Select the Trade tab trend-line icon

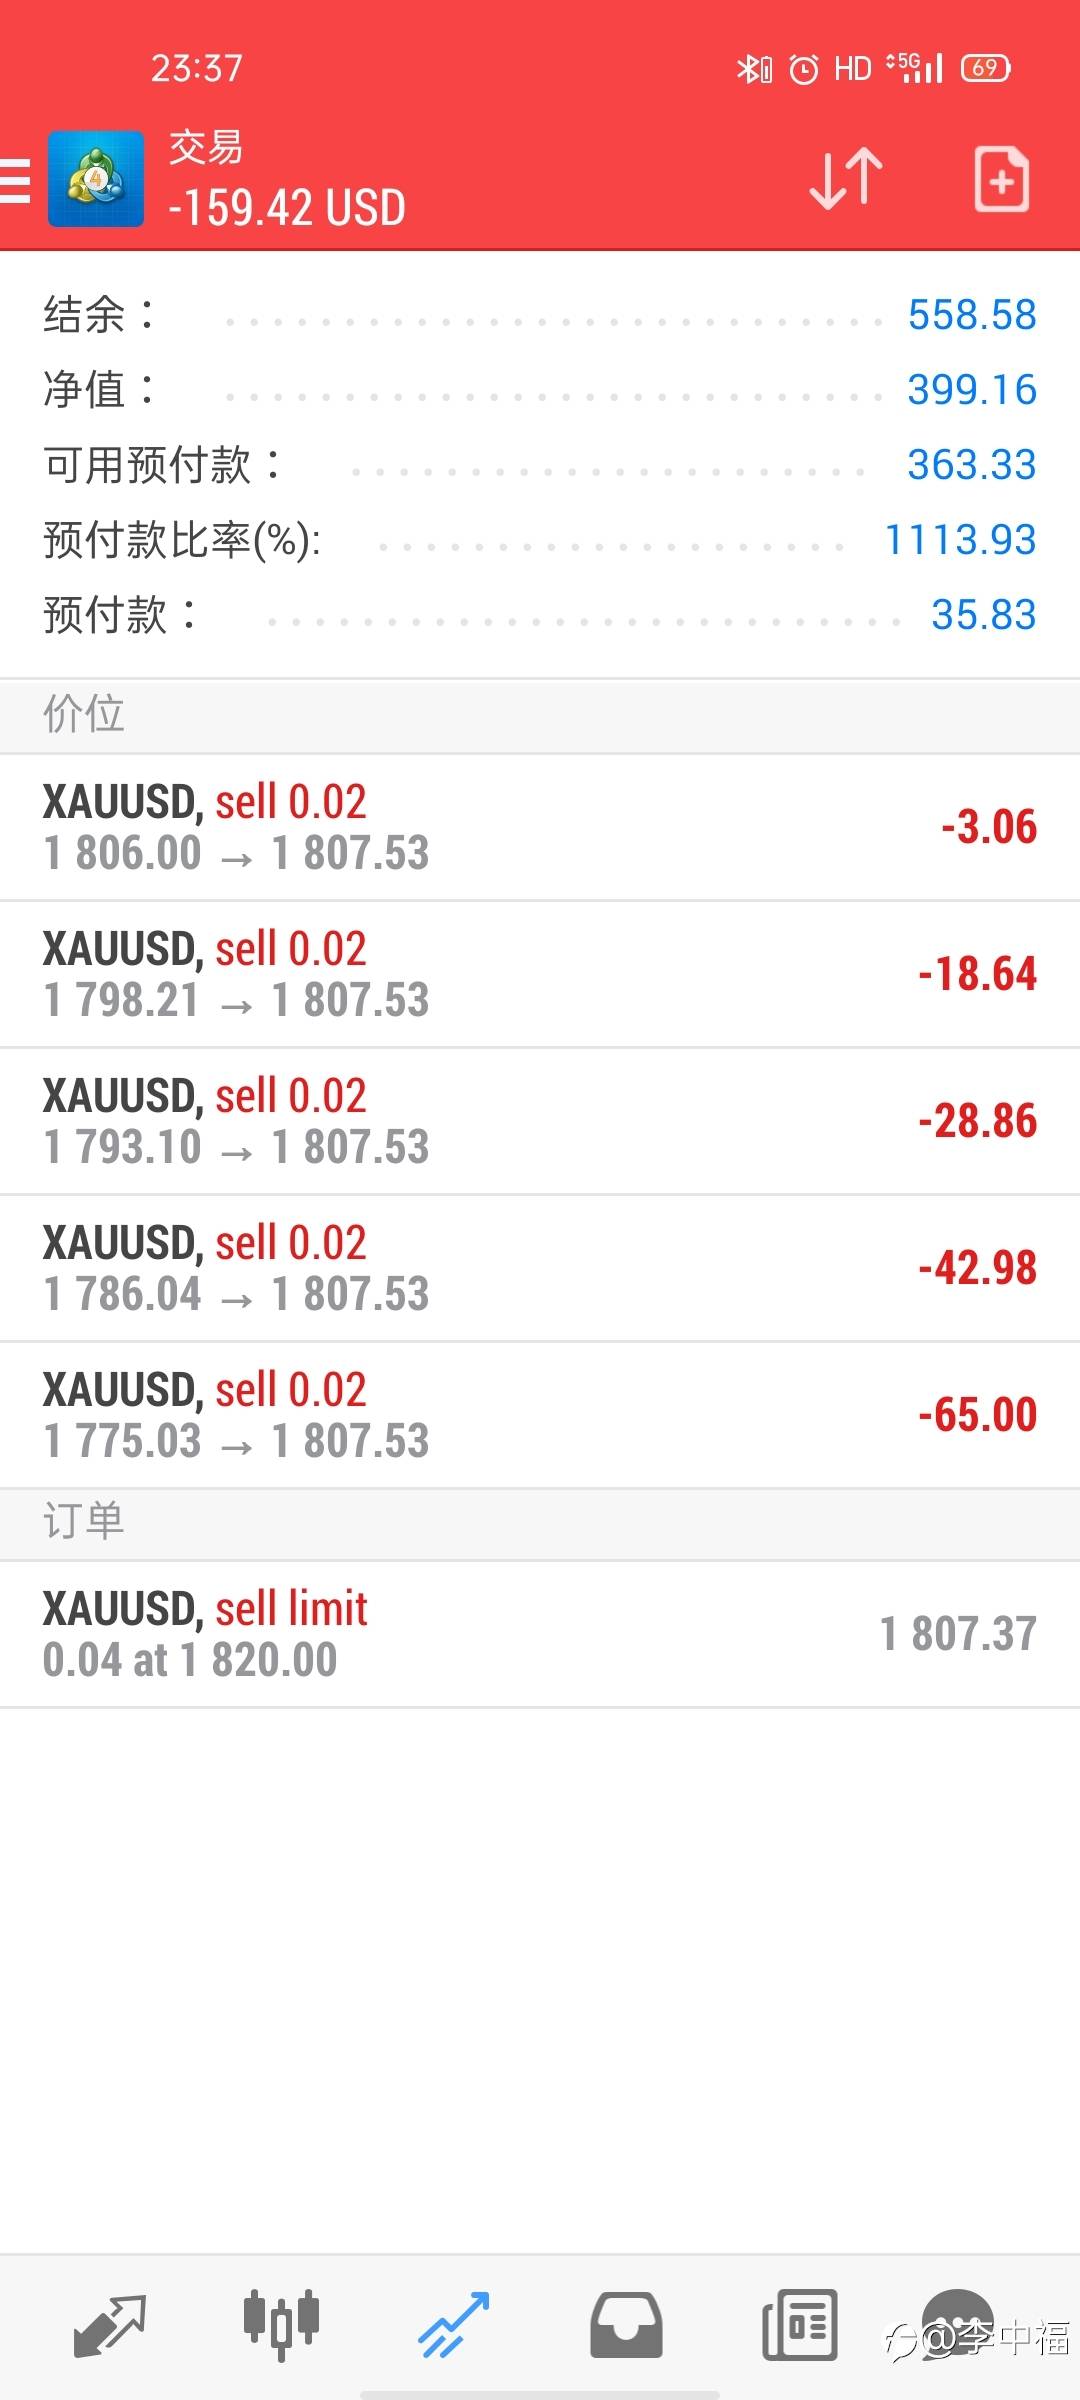coord(454,2324)
